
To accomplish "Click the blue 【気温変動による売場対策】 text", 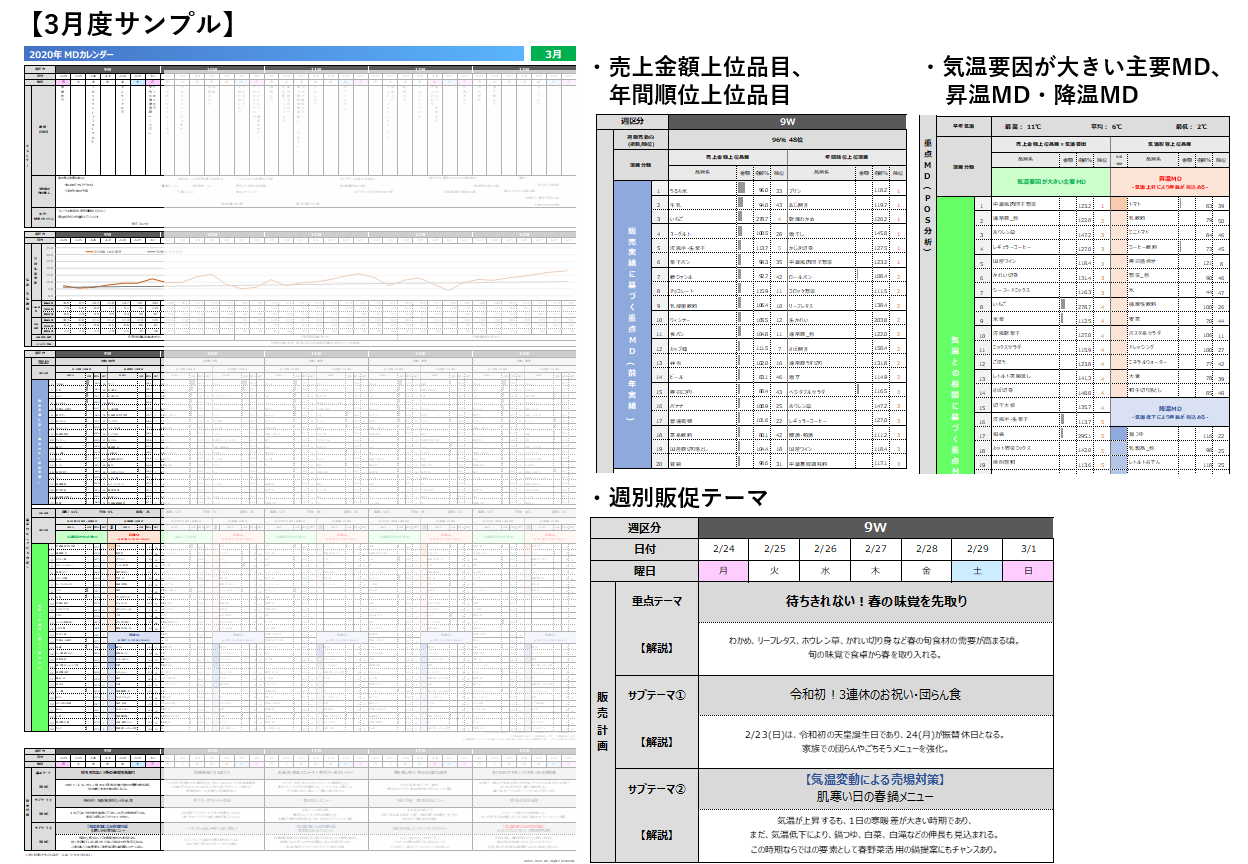I will tap(876, 780).
